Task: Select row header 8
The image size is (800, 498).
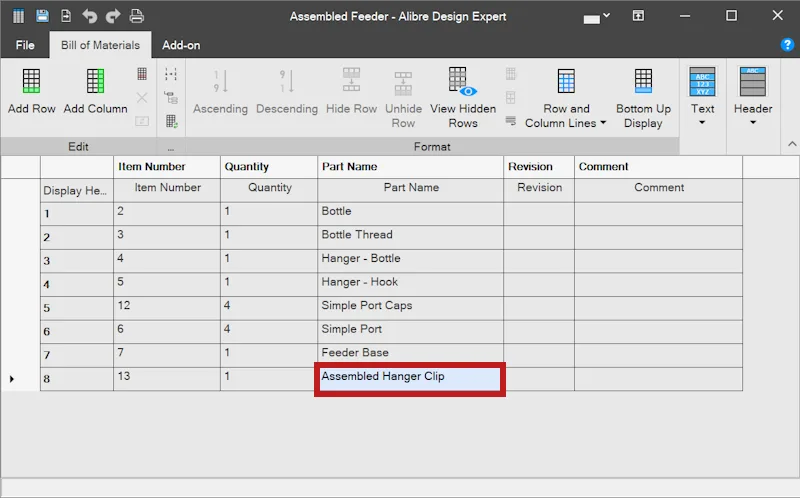Action: click(x=77, y=379)
